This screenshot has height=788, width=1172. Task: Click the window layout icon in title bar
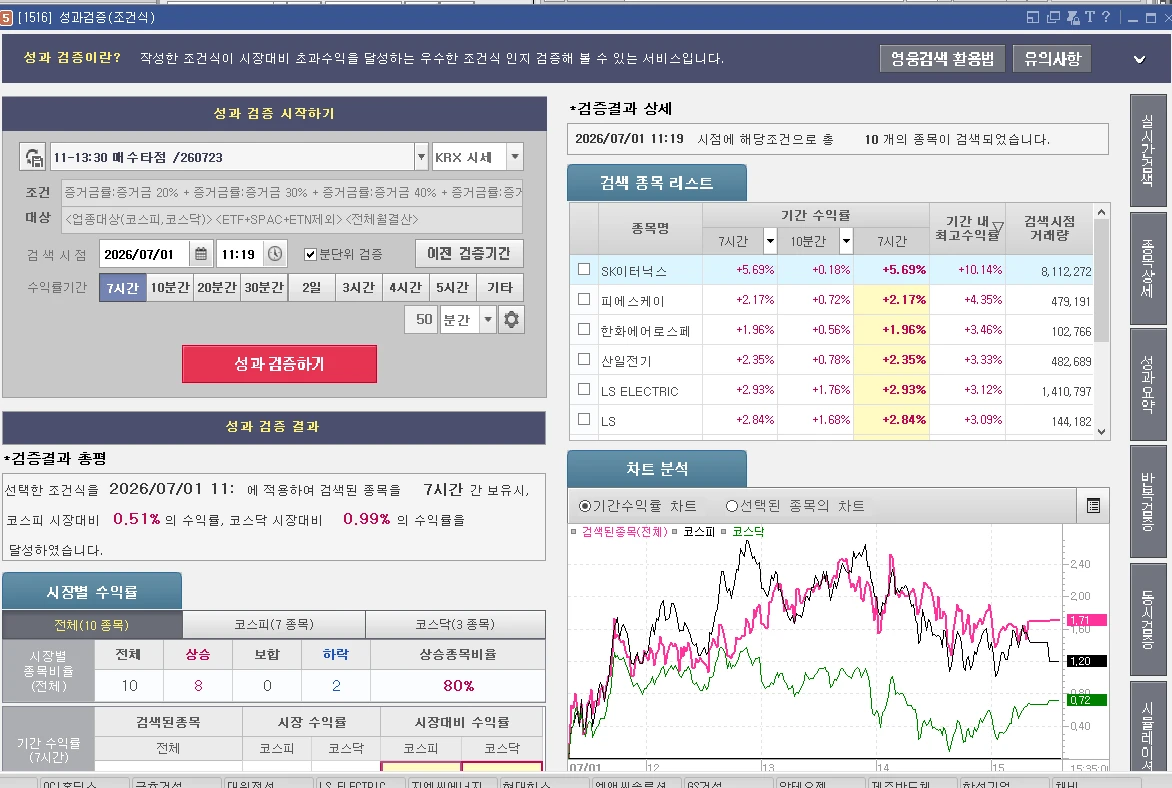click(x=1033, y=17)
